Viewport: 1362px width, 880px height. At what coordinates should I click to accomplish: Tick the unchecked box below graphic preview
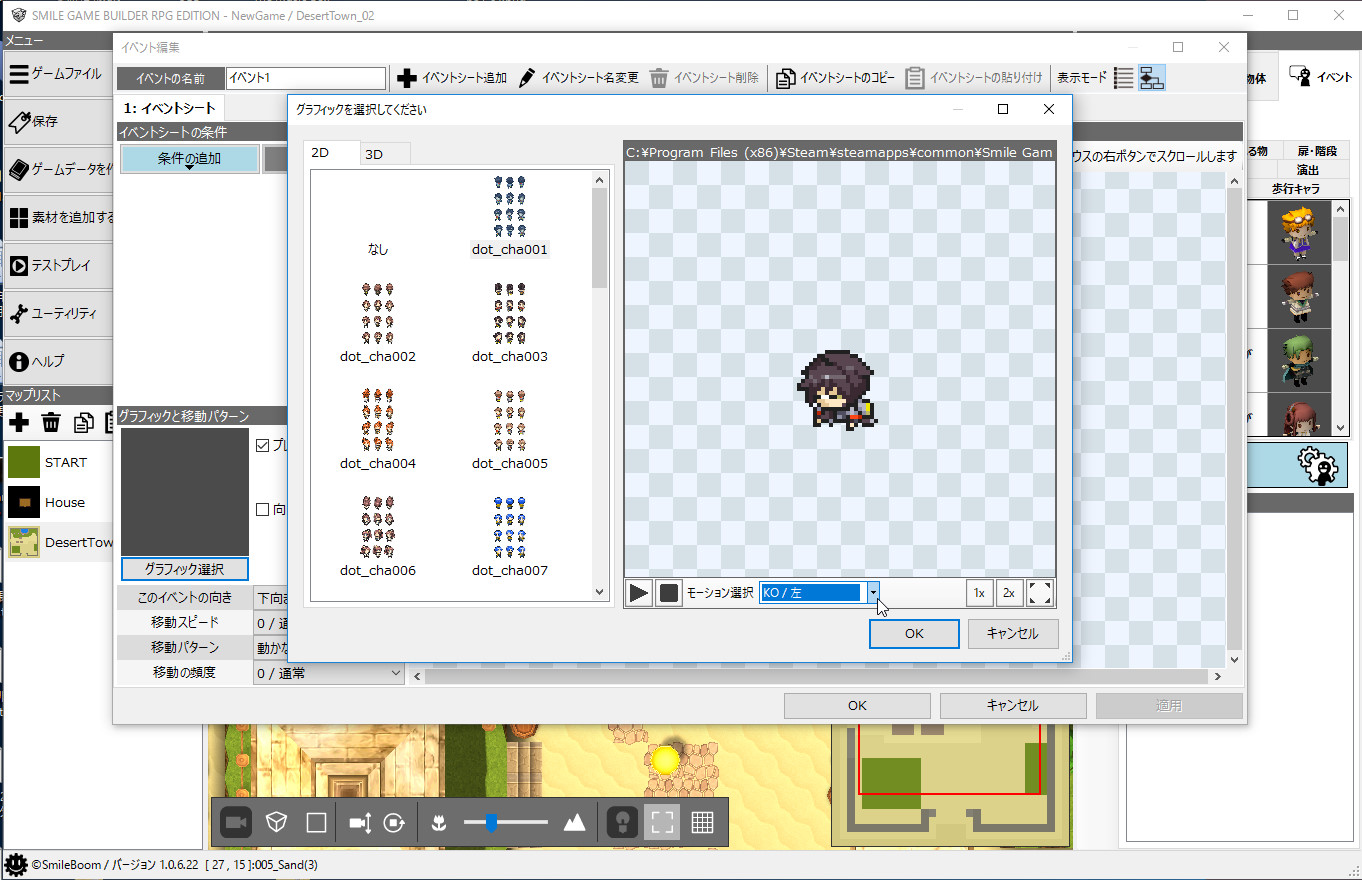click(263, 509)
